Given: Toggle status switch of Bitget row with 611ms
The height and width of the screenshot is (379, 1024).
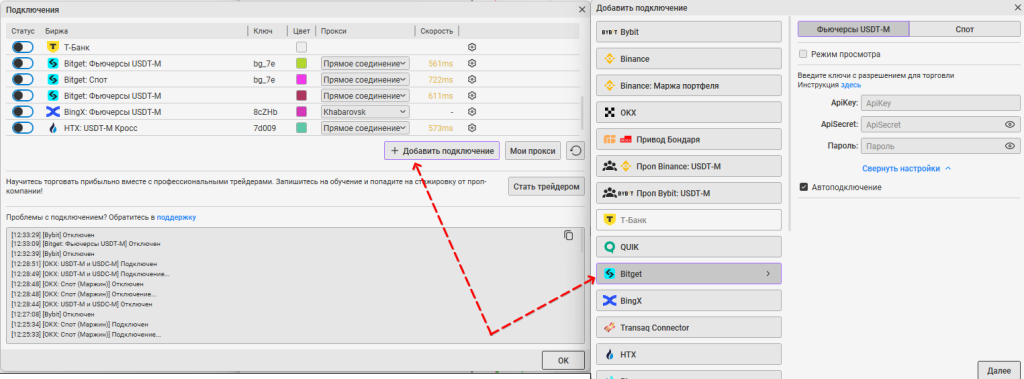Looking at the screenshot, I should [23, 95].
